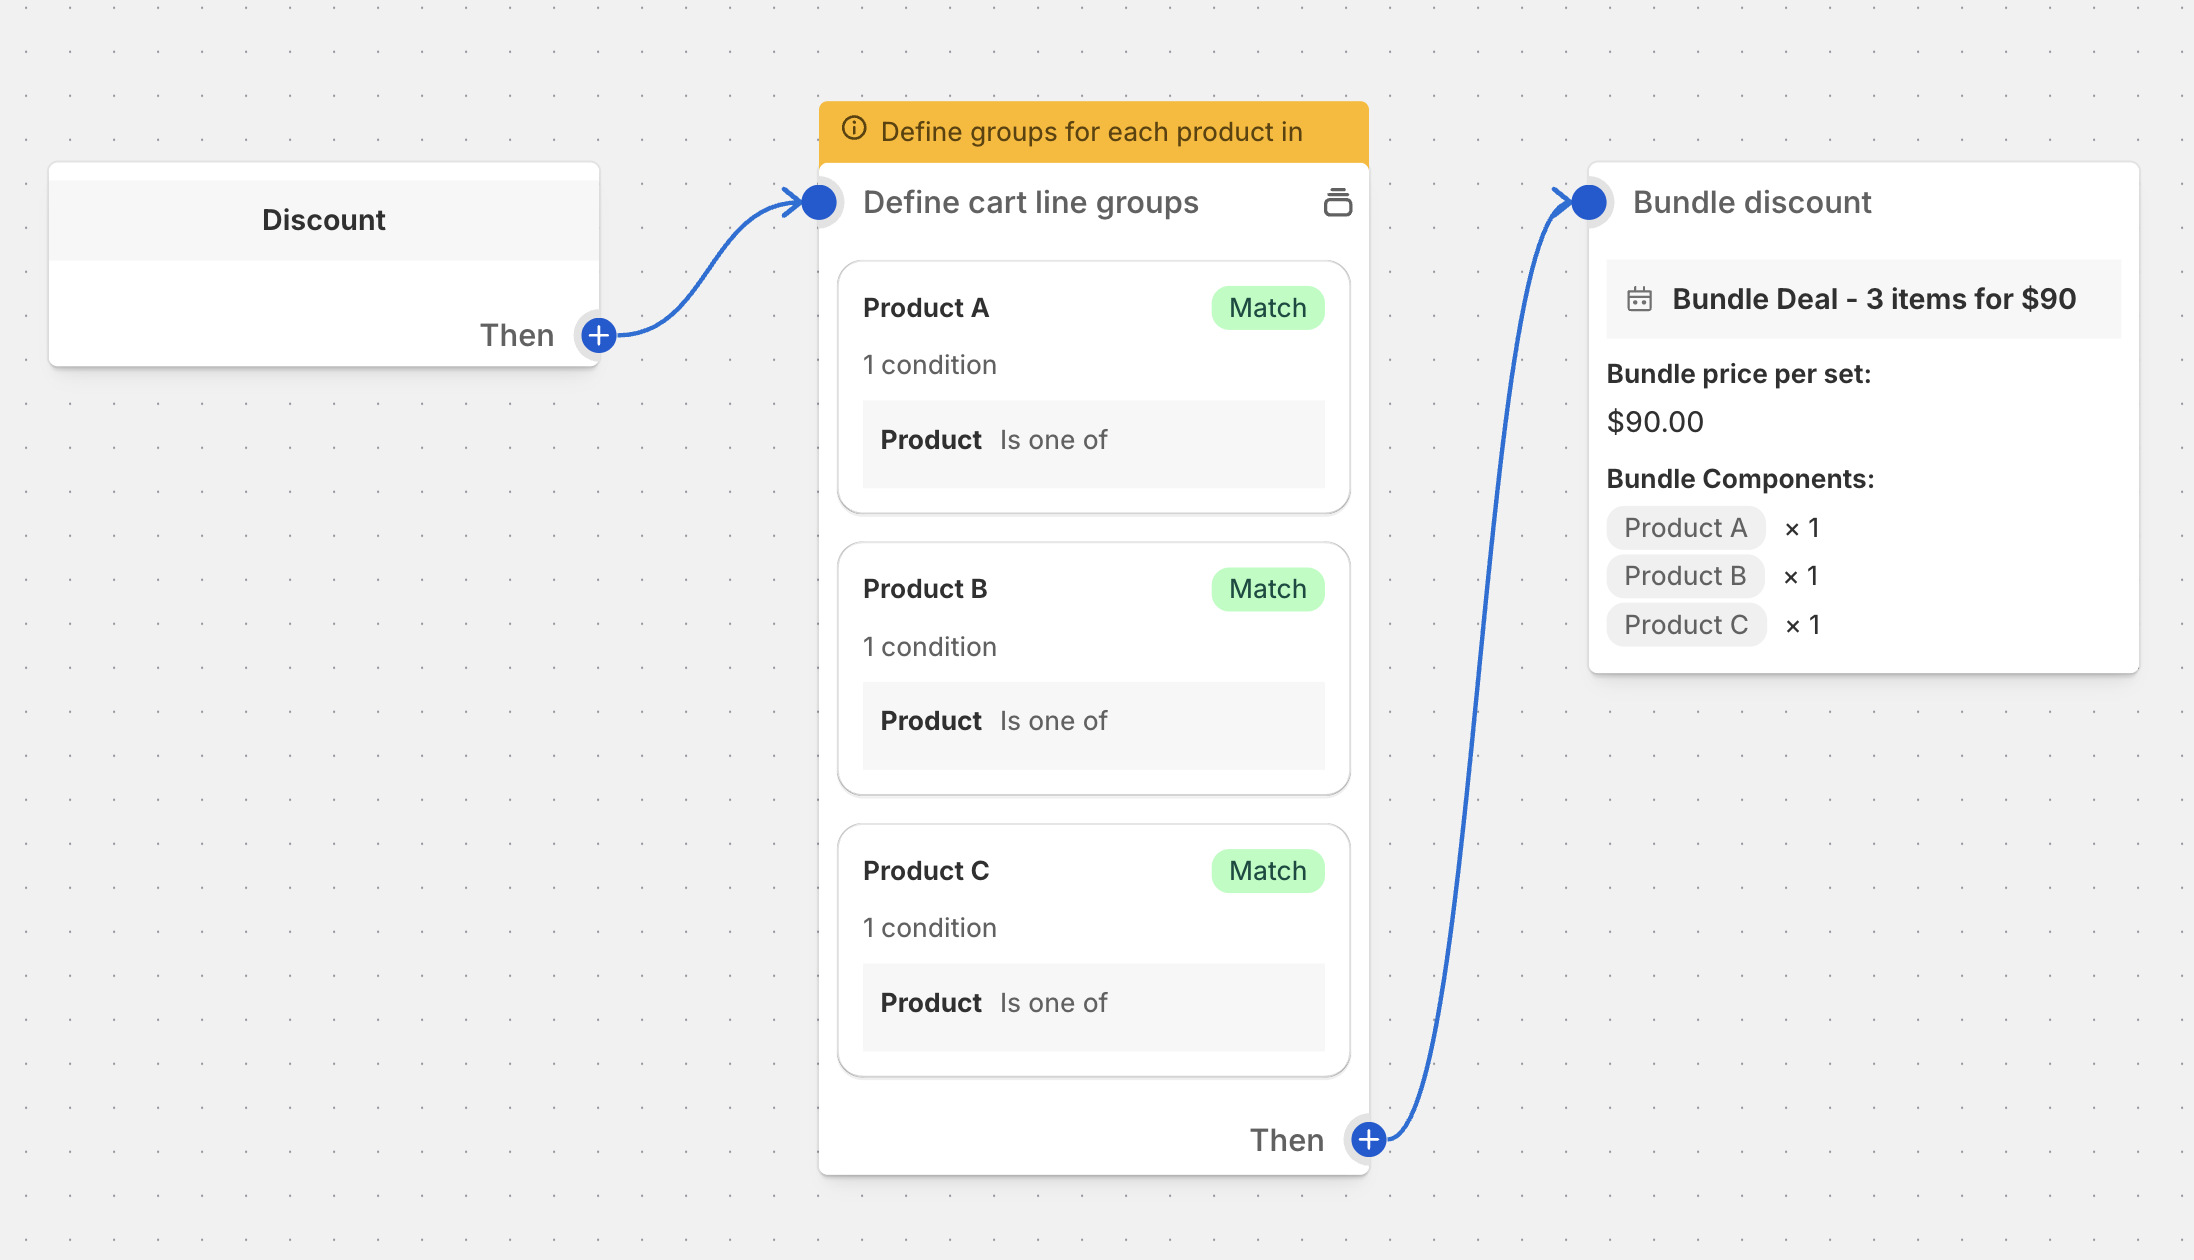The image size is (2194, 1260).
Task: Toggle Match mode on Product B group
Action: click(x=1267, y=589)
